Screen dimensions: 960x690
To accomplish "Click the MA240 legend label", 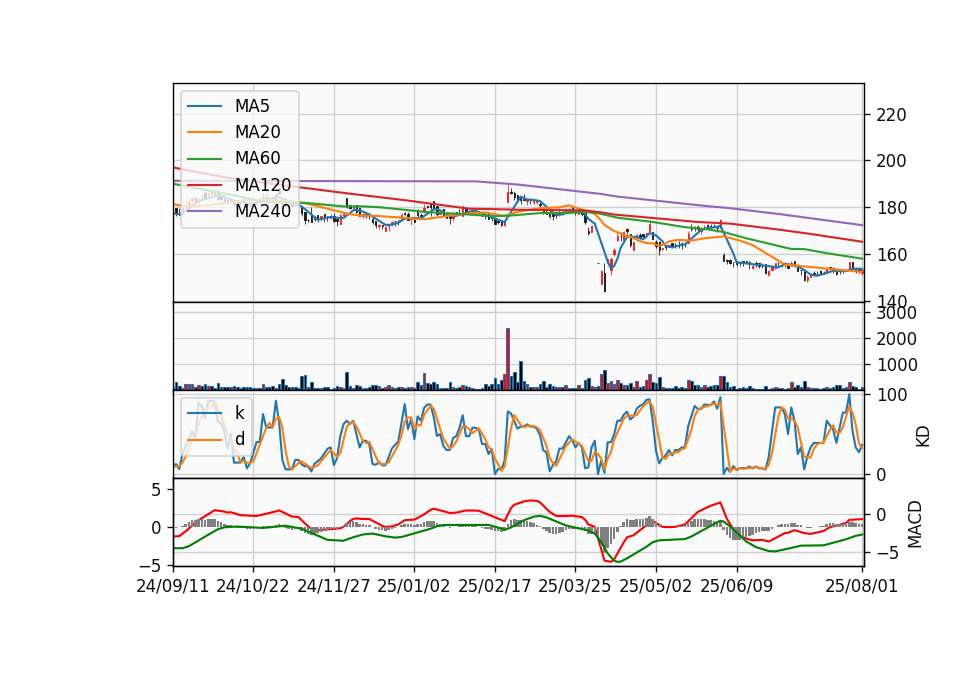I will tap(263, 211).
